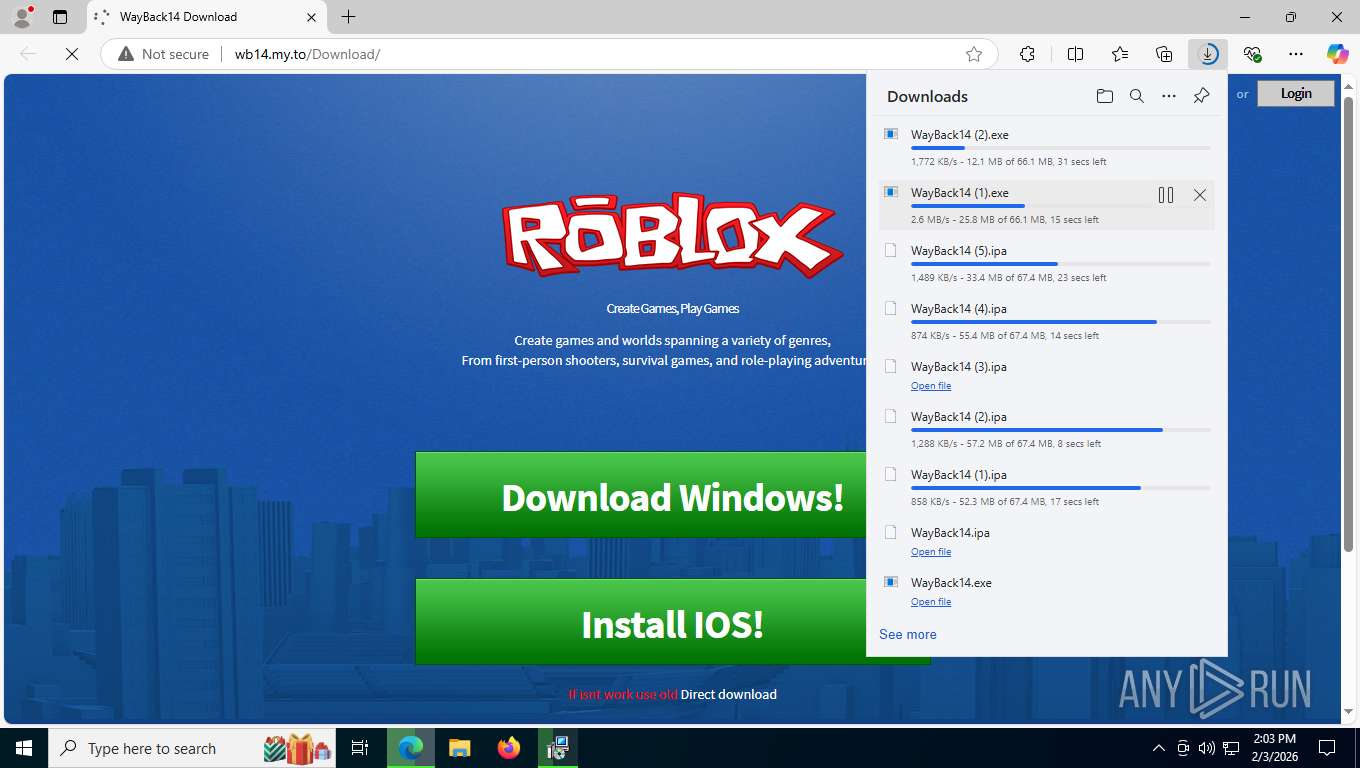Open file link under WayBack14 (3).ipa

[x=930, y=386]
